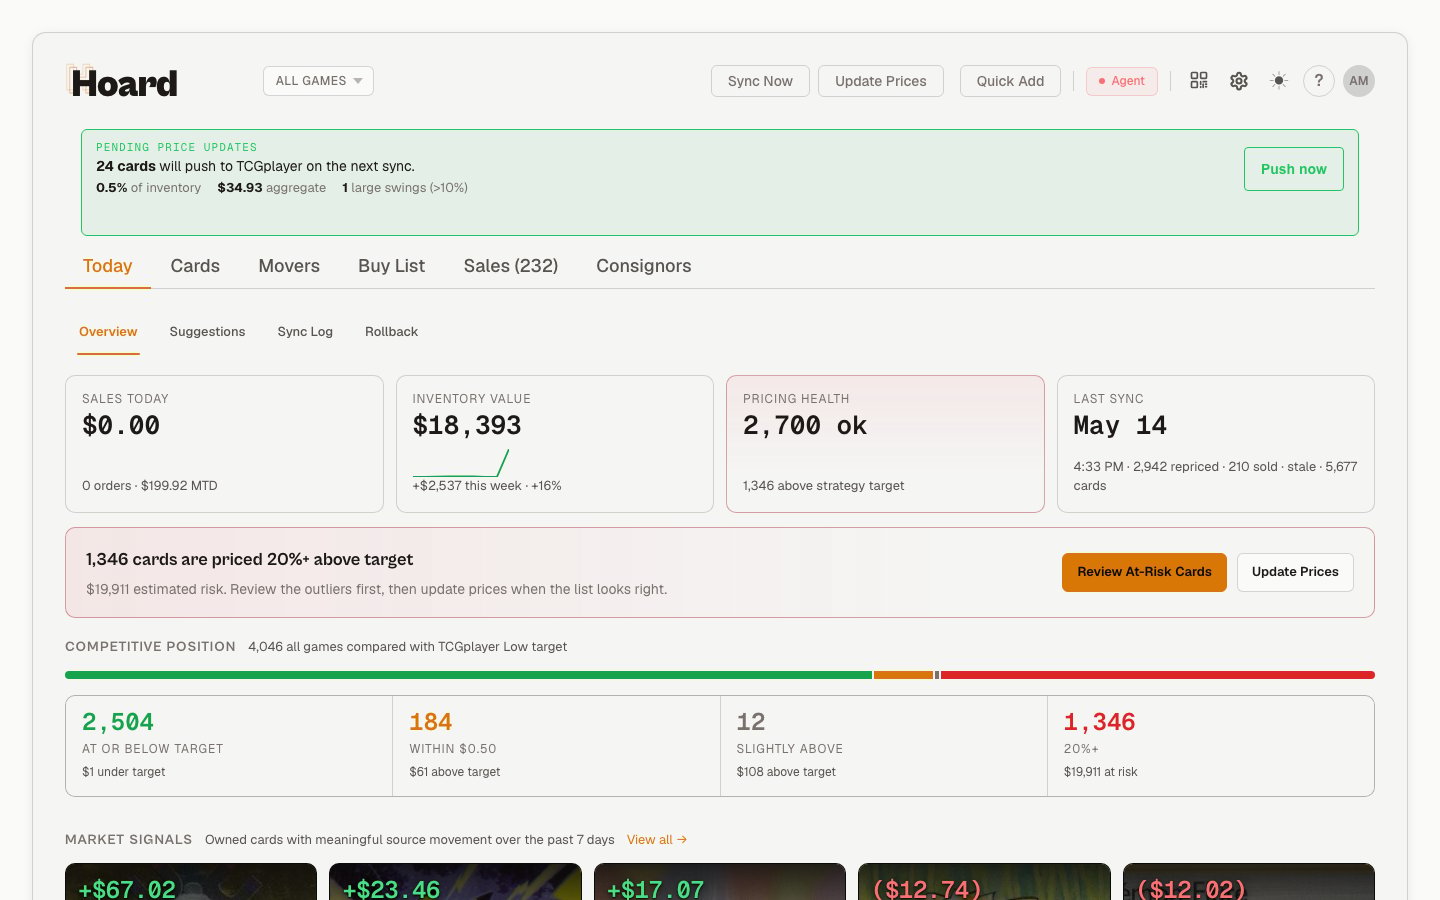Open the ($12.02) market signal card
This screenshot has height=900, width=1440.
coord(1249,882)
